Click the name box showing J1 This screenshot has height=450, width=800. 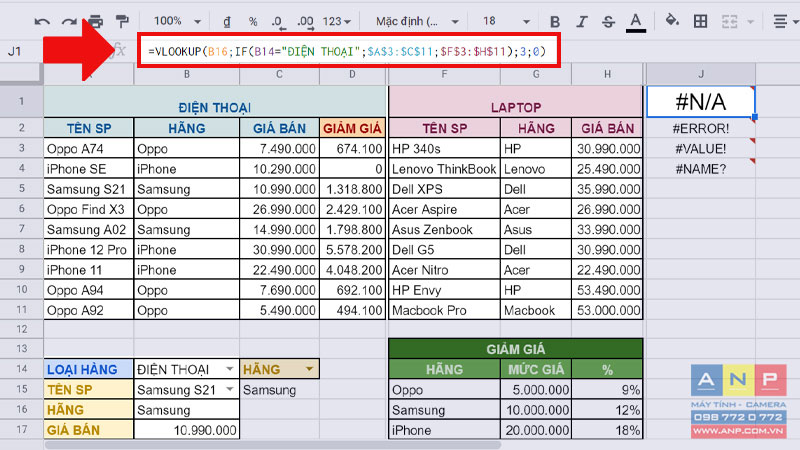(x=15, y=51)
